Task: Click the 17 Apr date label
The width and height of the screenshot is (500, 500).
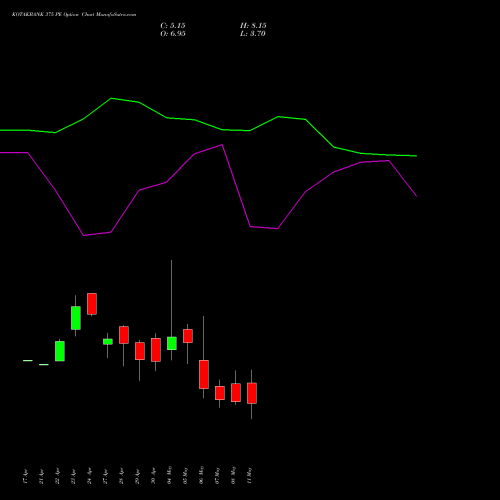Action: pyautogui.click(x=26, y=476)
